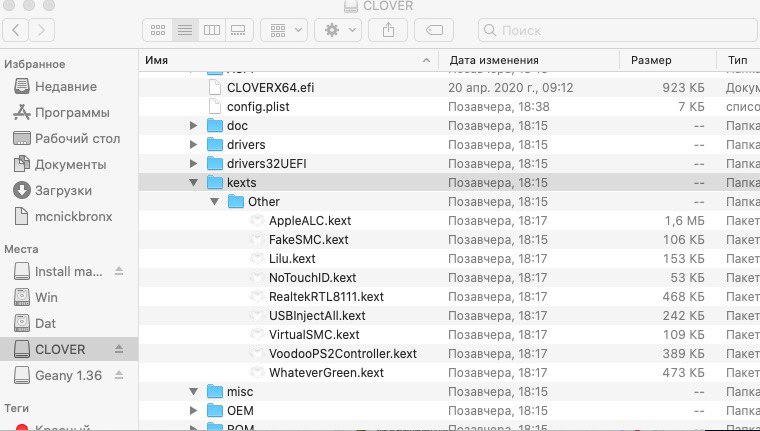
Task: Click the 20 апр. 2020 г., 09:12 date
Action: pyautogui.click(x=510, y=88)
